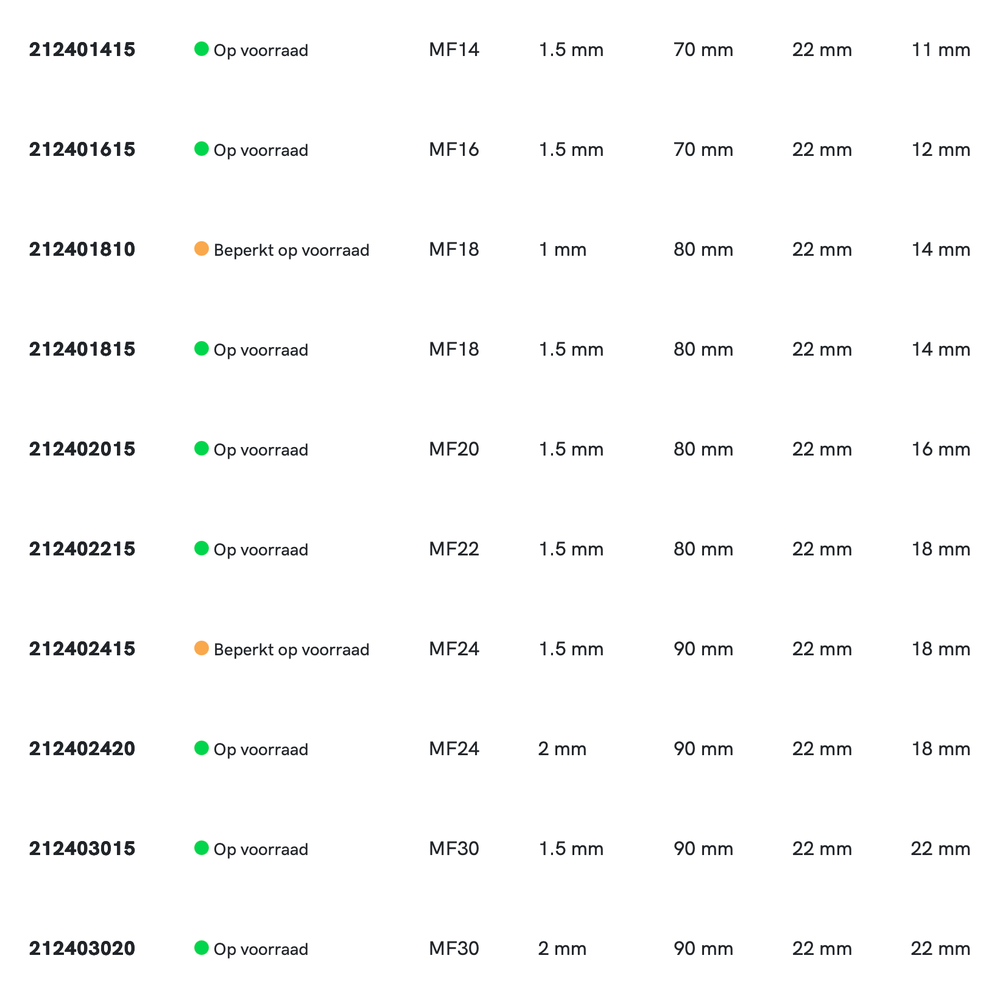Click orange stock dot for 212401810
Image resolution: width=1000 pixels, height=1000 pixels.
click(201, 249)
